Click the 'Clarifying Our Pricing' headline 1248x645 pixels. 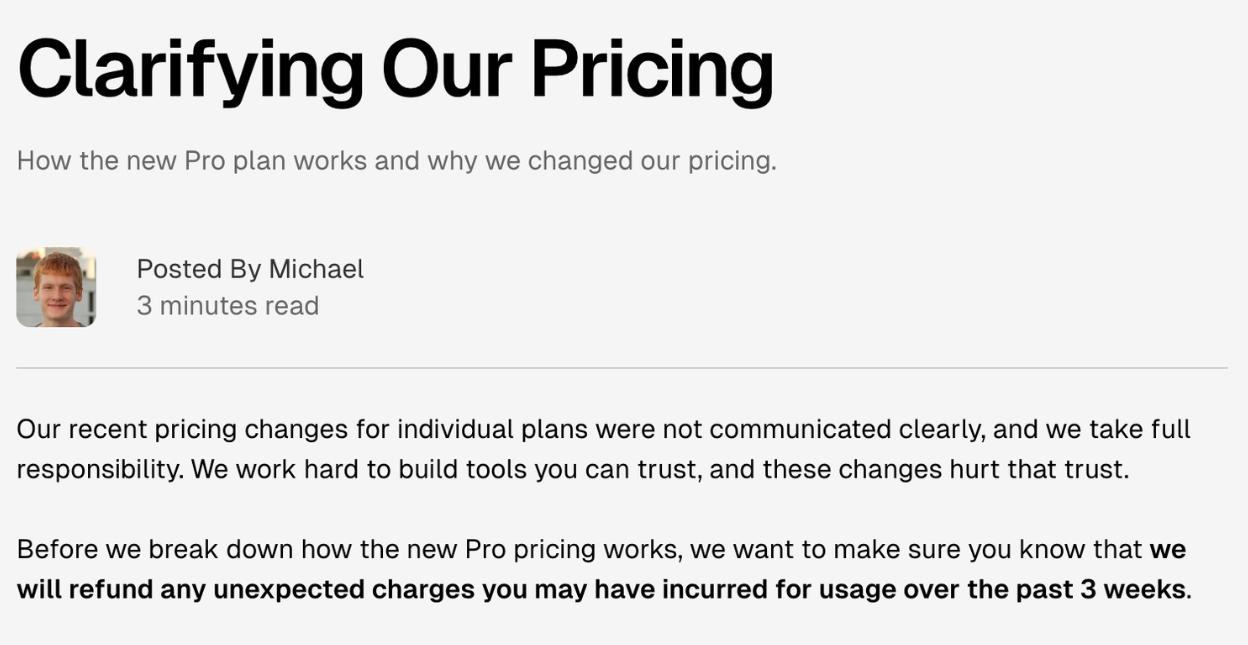click(x=396, y=70)
